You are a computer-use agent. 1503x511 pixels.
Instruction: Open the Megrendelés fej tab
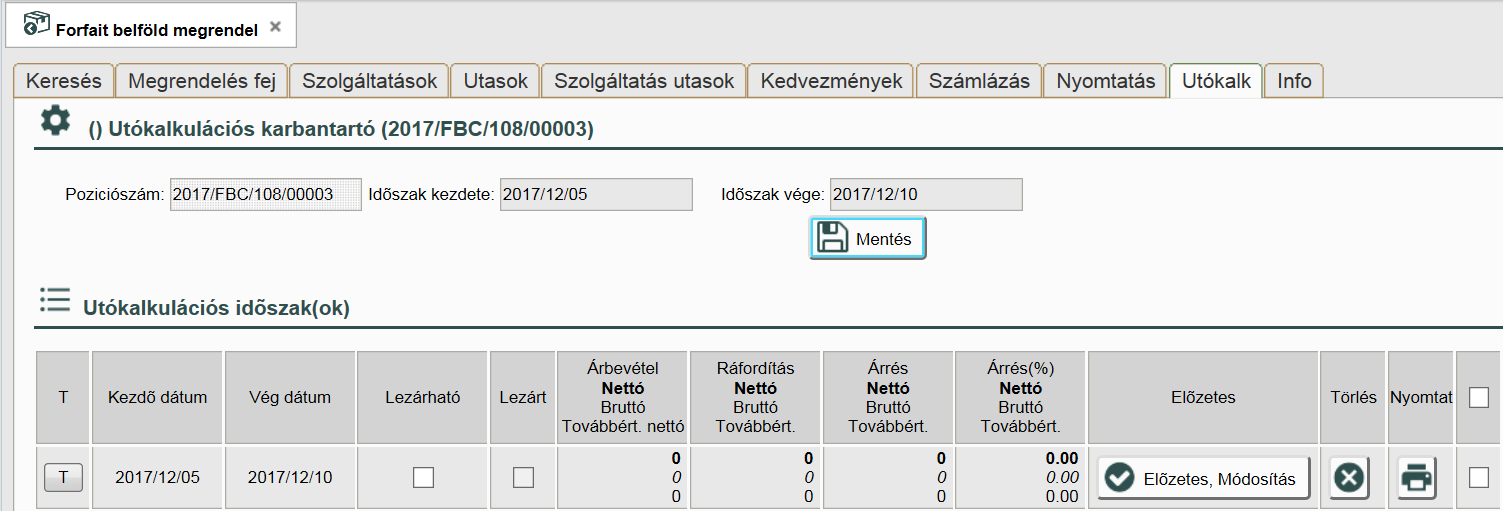click(x=202, y=81)
